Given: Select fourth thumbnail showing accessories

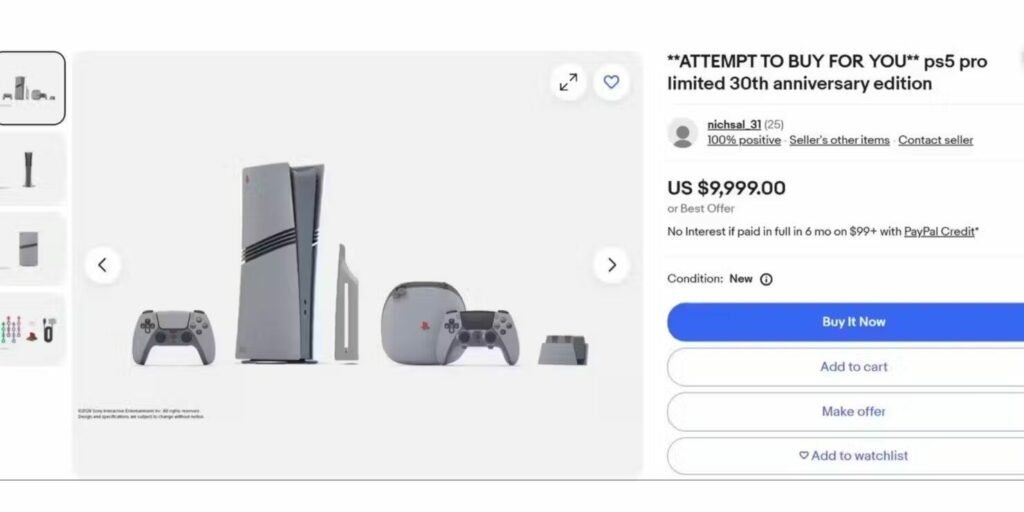Looking at the screenshot, I should coord(31,330).
